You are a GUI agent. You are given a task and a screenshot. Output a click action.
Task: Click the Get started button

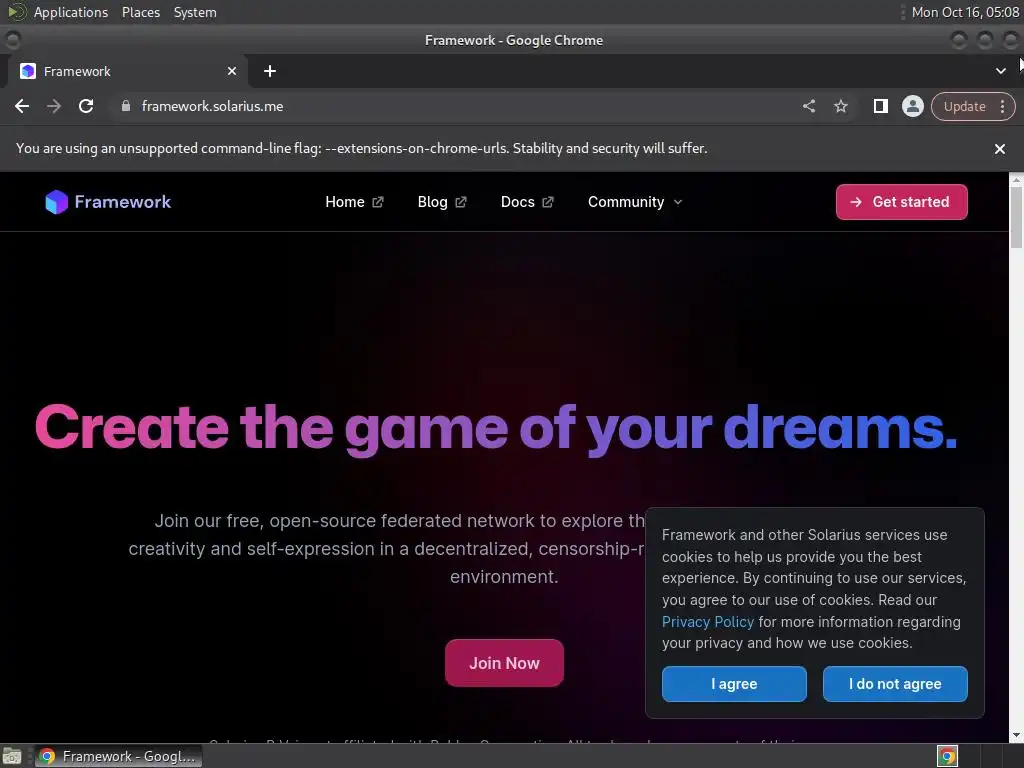point(901,202)
